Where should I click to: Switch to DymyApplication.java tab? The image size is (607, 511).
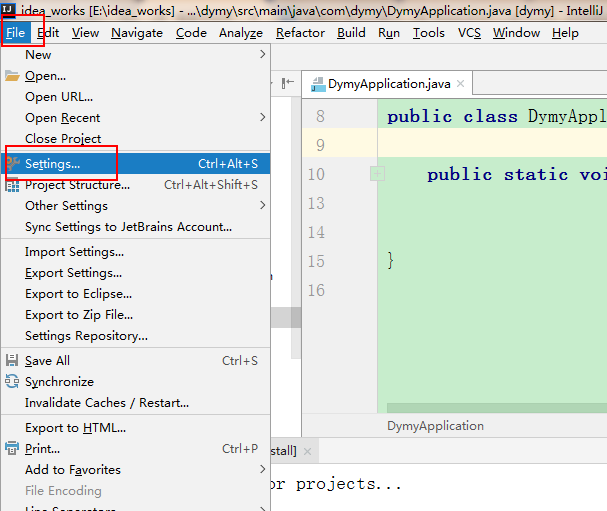[x=389, y=84]
